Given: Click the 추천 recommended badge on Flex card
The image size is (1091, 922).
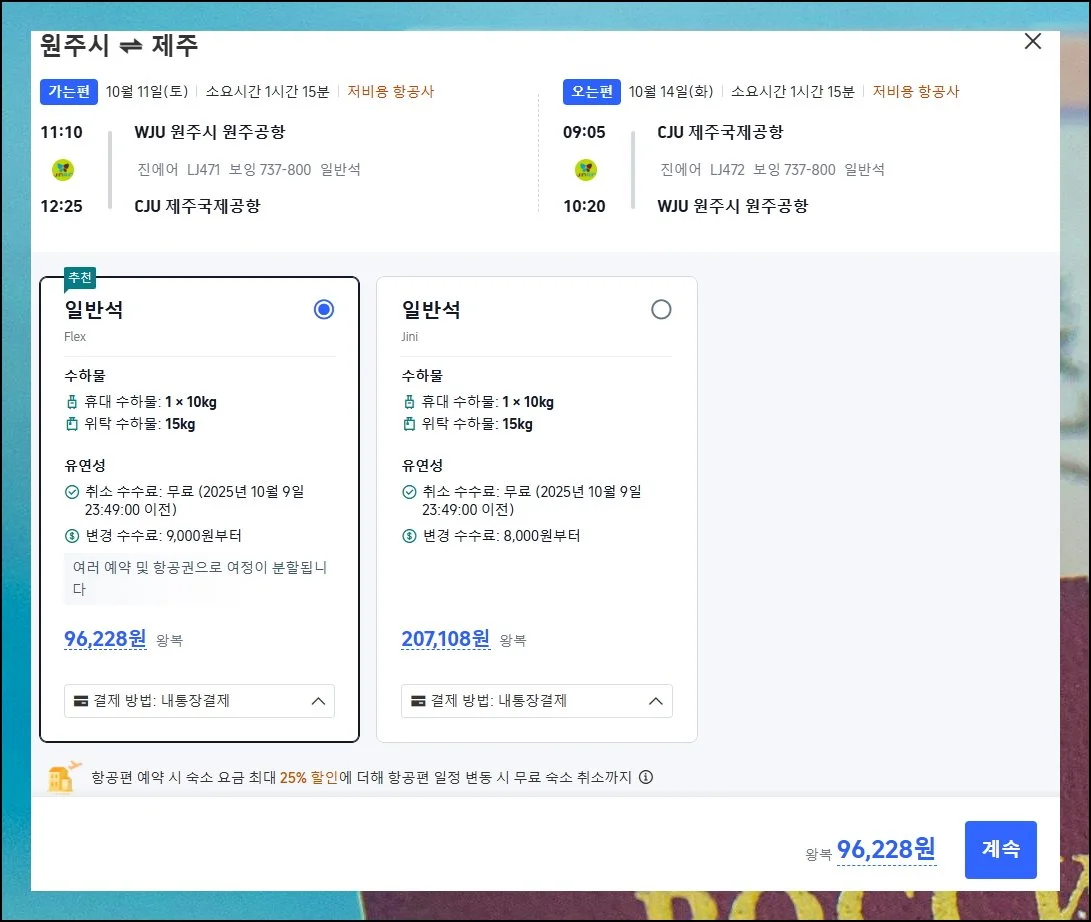Looking at the screenshot, I should click(x=80, y=278).
